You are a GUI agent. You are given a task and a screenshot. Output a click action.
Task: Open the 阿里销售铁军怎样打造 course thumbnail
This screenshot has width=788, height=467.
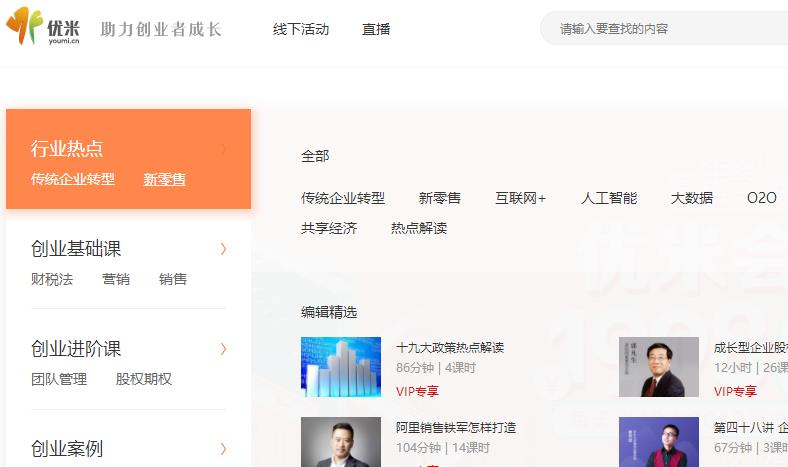click(341, 442)
